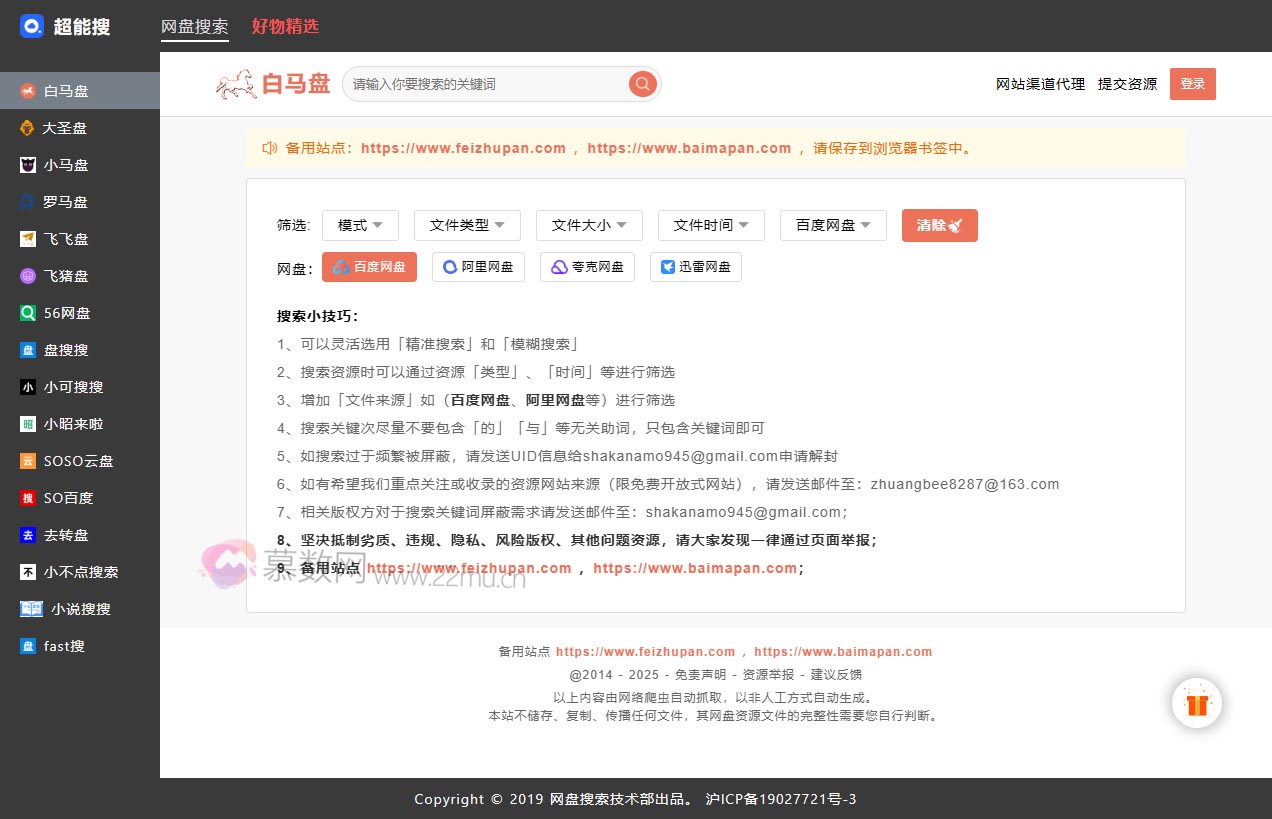Open the 免责声明 footer link
Viewport: 1272px width, 819px height.
coord(700,675)
